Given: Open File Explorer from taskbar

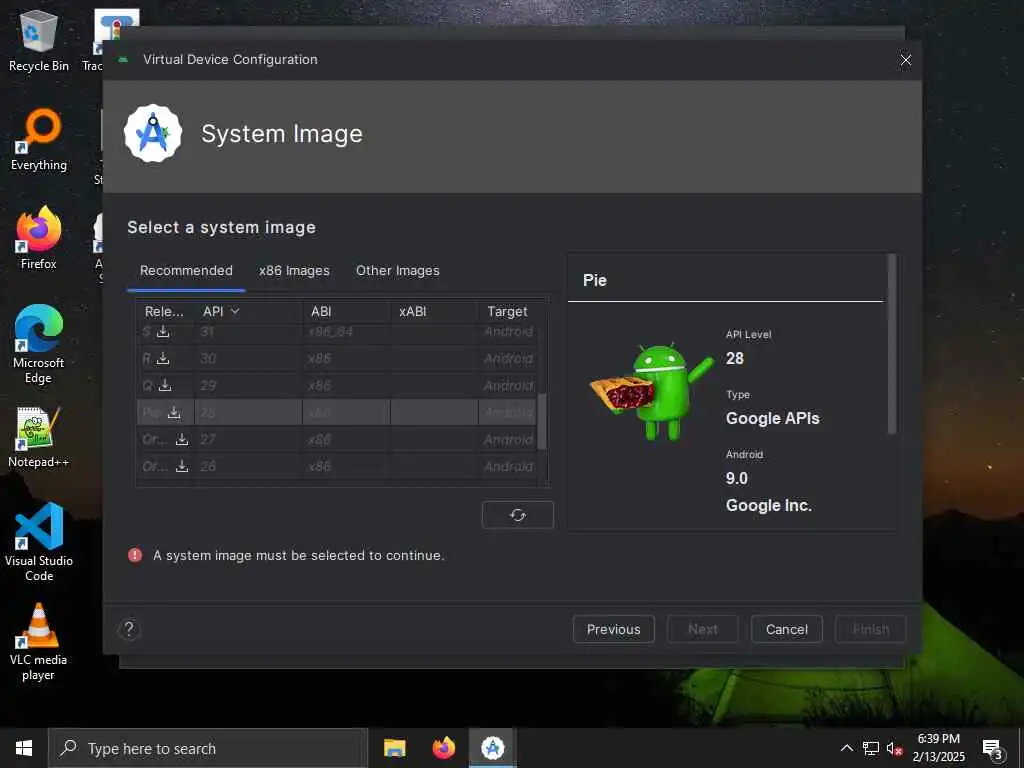Looking at the screenshot, I should point(394,748).
